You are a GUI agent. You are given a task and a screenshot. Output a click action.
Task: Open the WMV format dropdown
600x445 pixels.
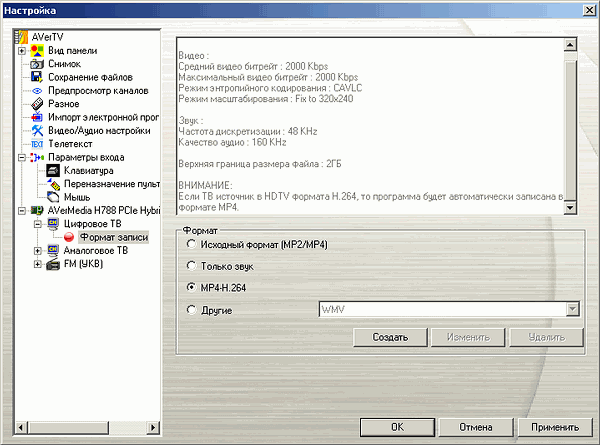pos(573,310)
